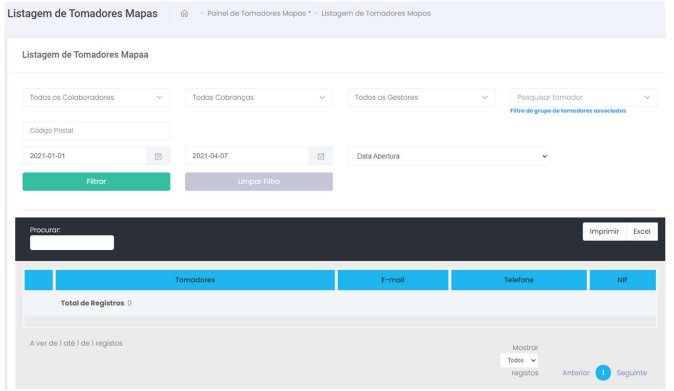
Task: Click the 'A ver de 1 até 1 de 1 registos' text
Action: pos(76,343)
